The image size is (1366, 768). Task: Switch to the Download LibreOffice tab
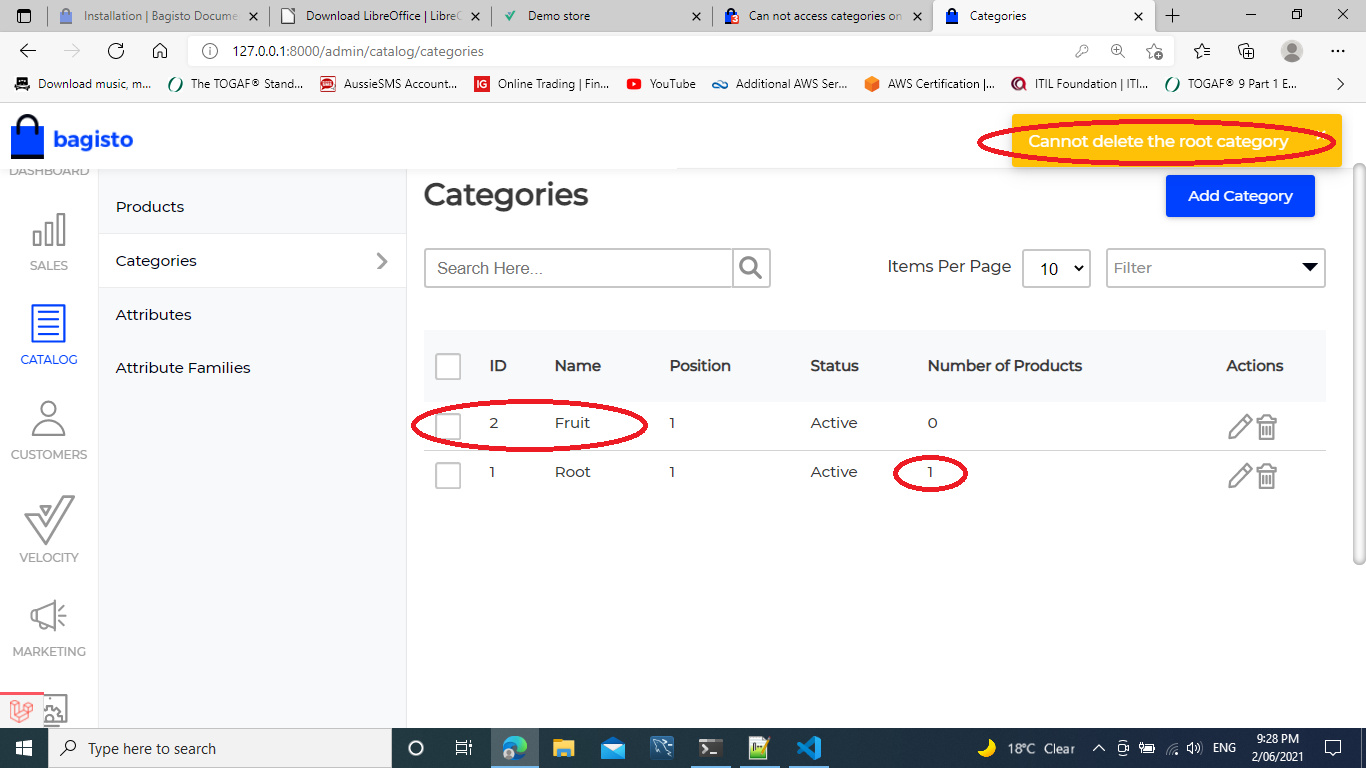(x=380, y=16)
